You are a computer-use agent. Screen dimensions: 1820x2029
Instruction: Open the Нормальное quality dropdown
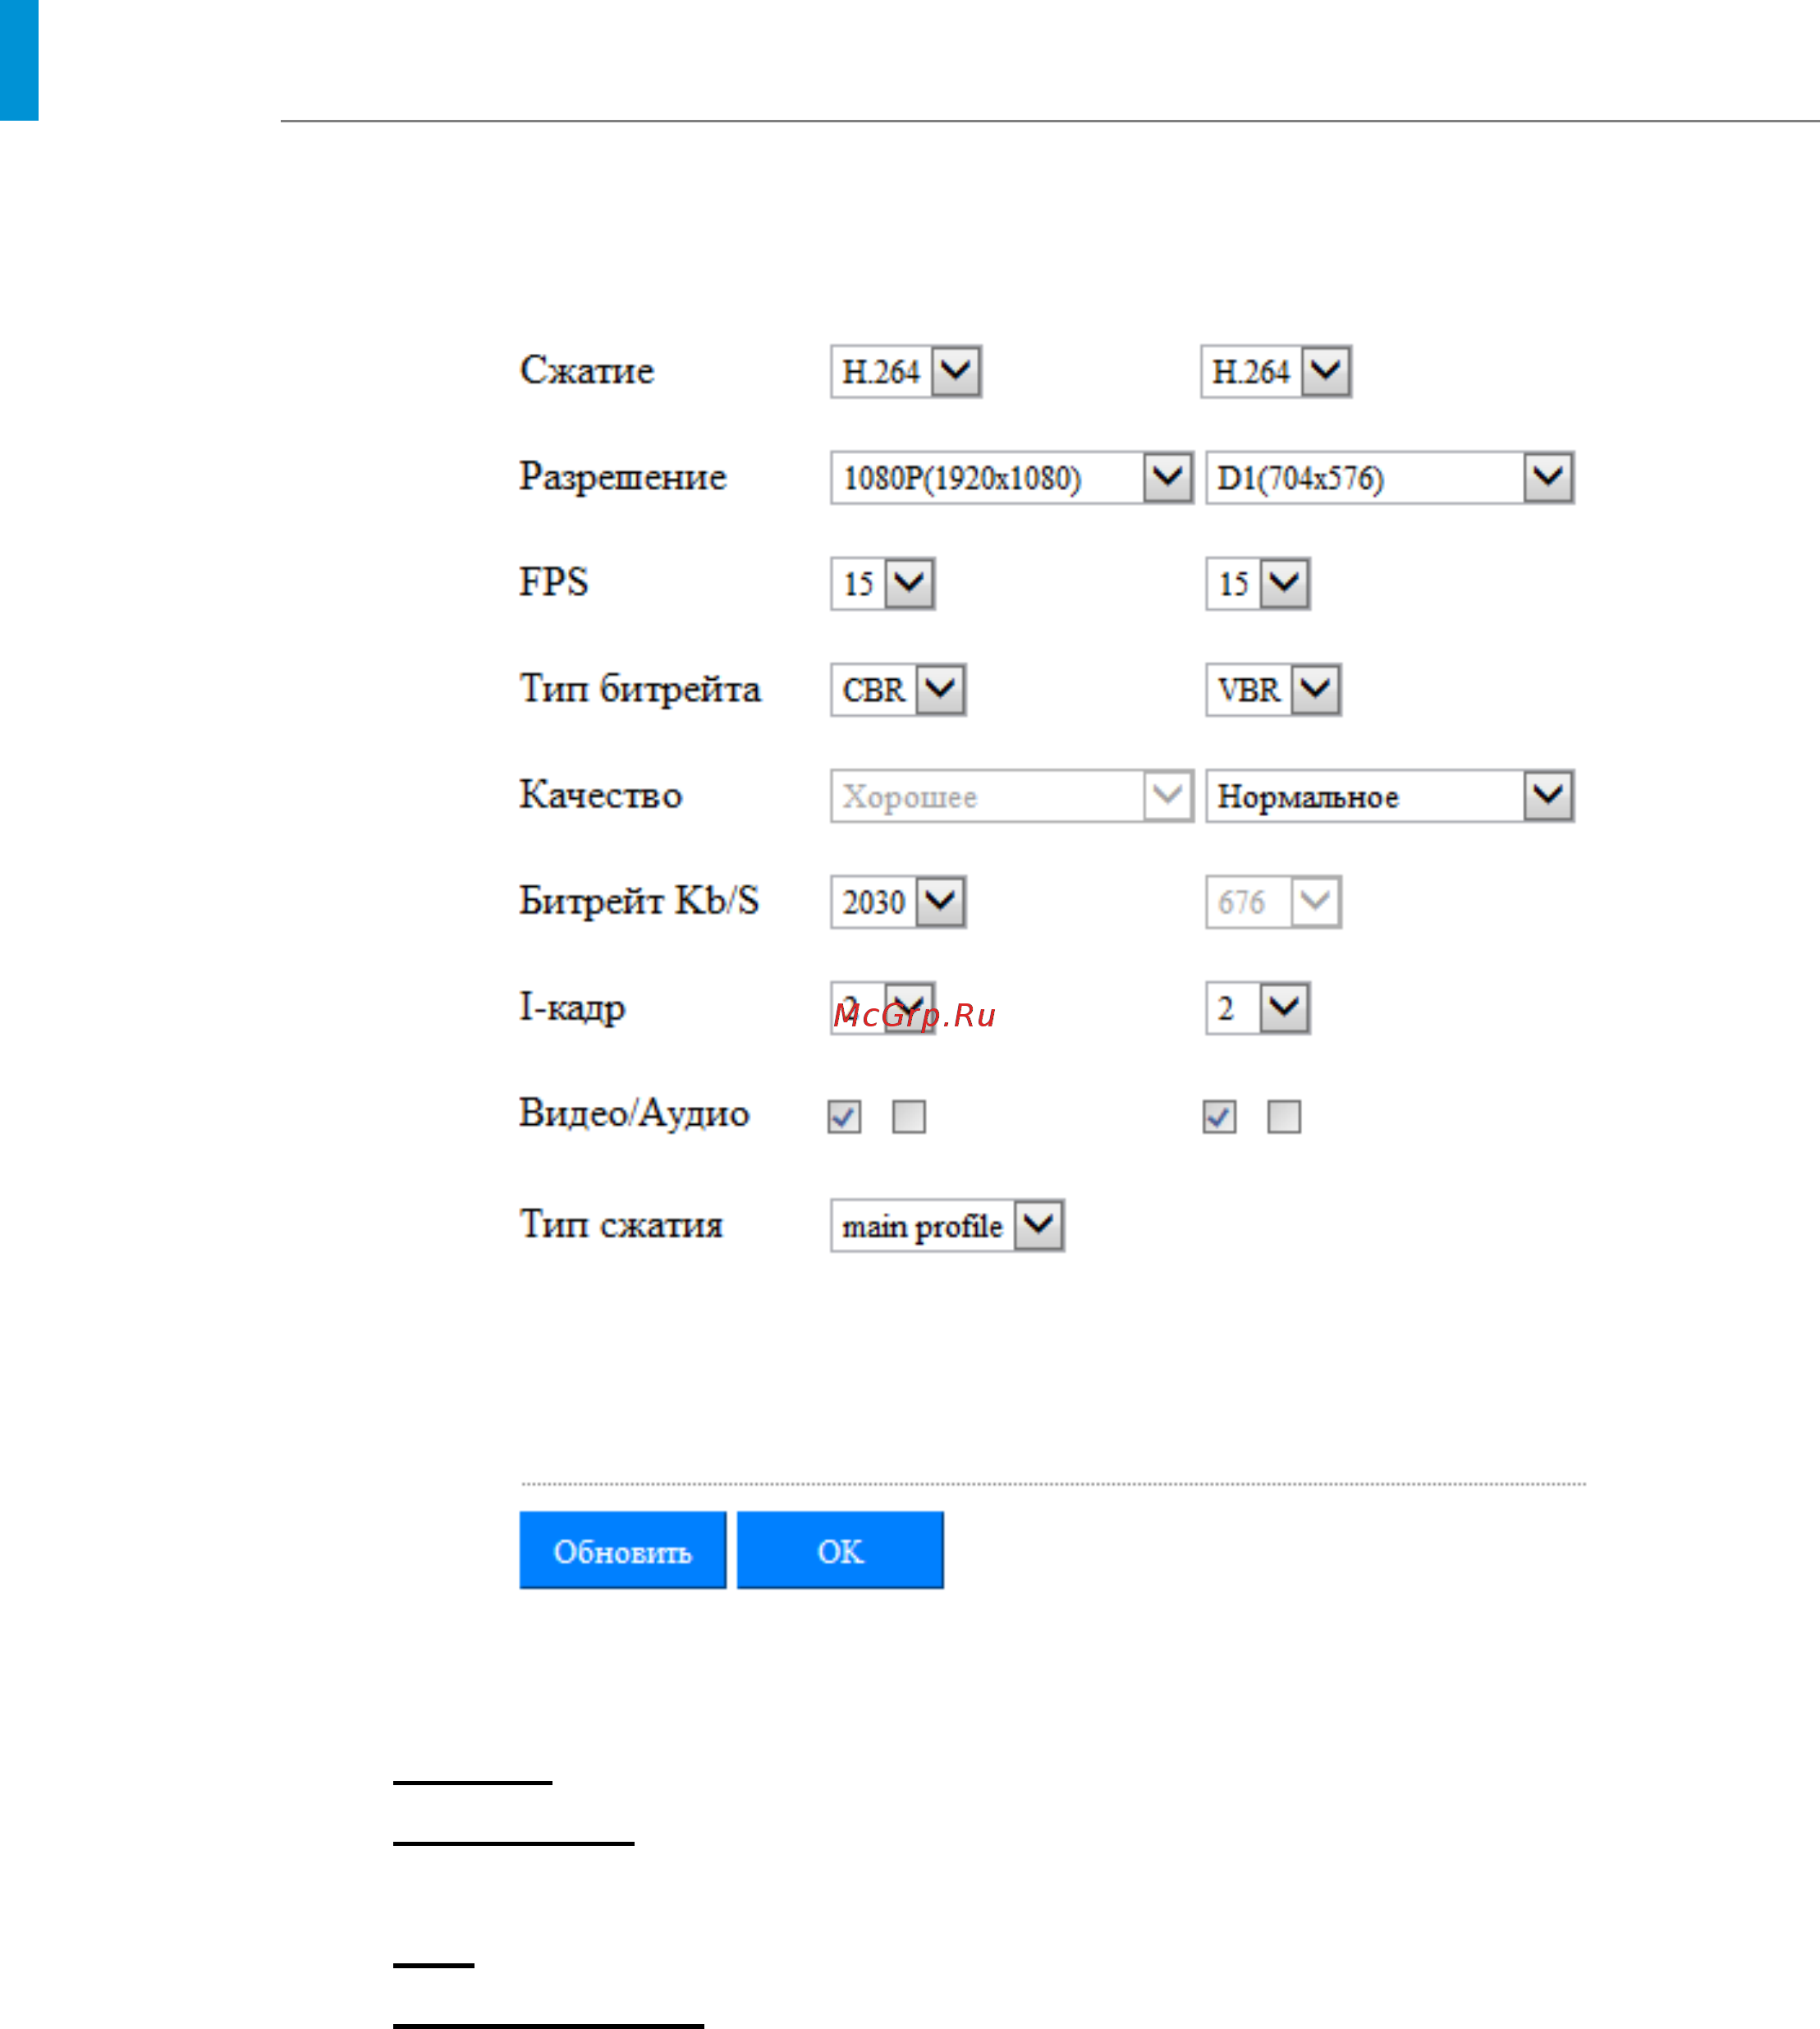coord(1390,796)
